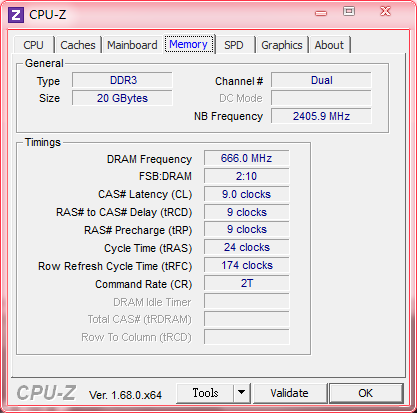Go to the Mainboard tab
The width and height of the screenshot is (417, 413).
[132, 45]
